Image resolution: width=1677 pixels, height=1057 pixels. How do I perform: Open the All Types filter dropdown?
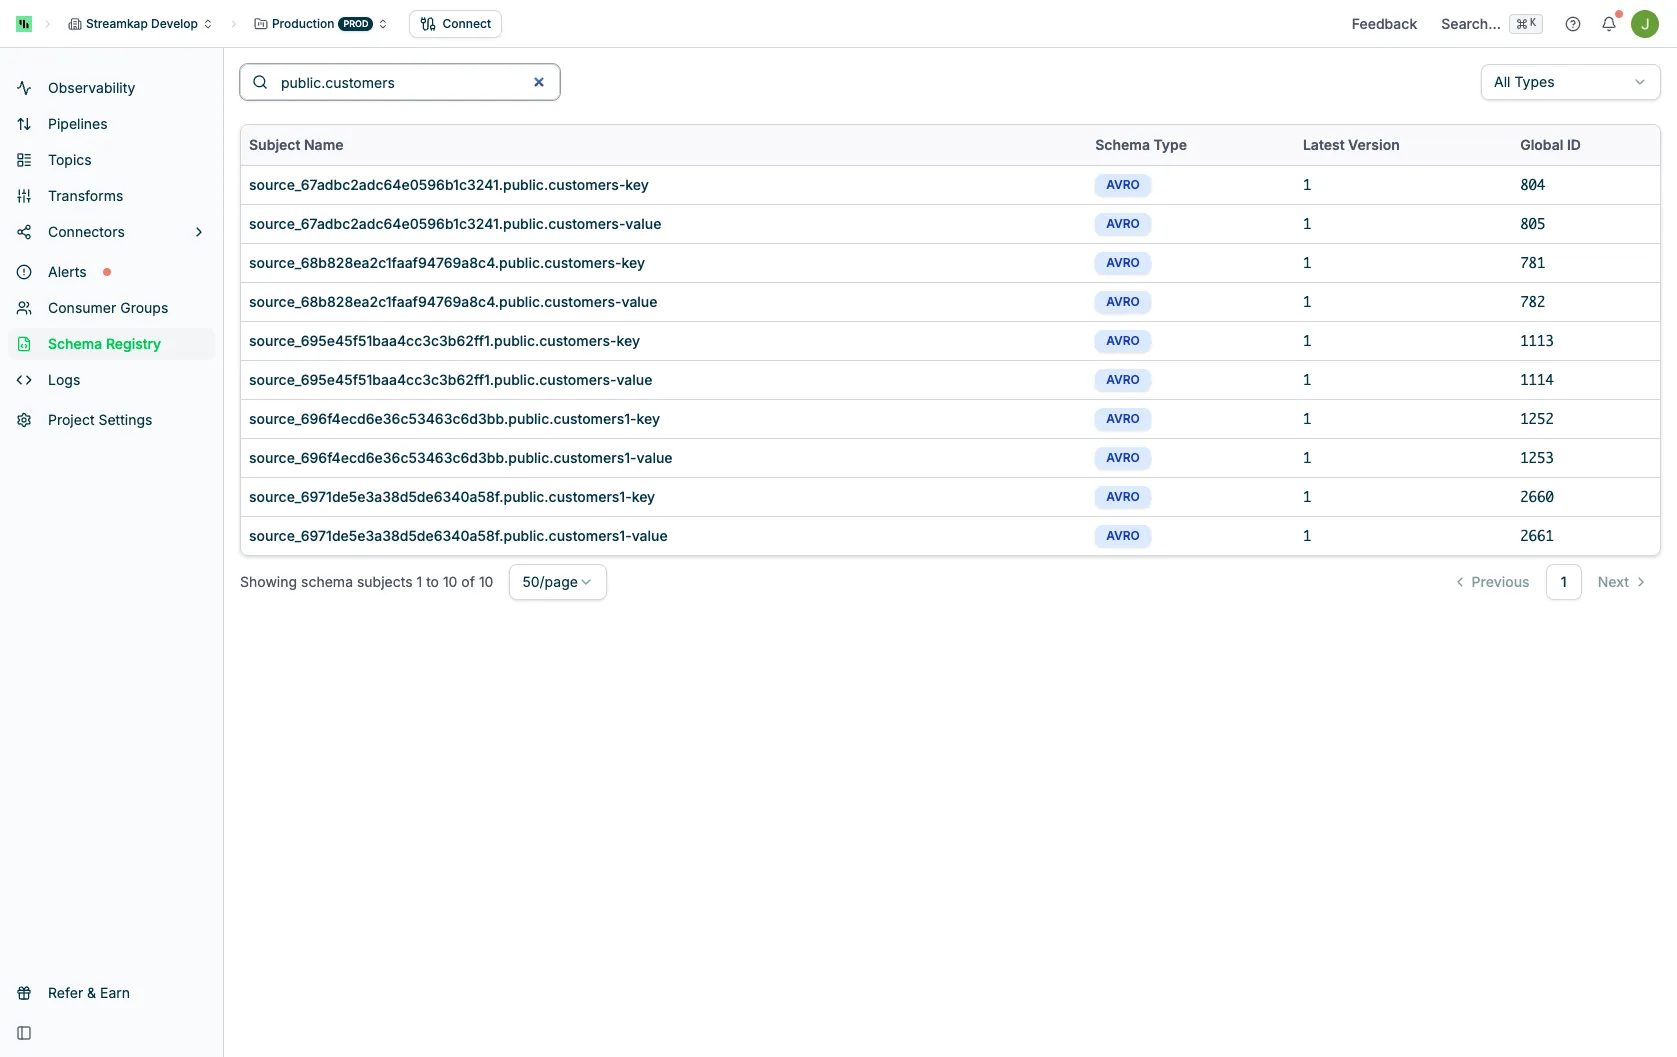click(x=1570, y=82)
